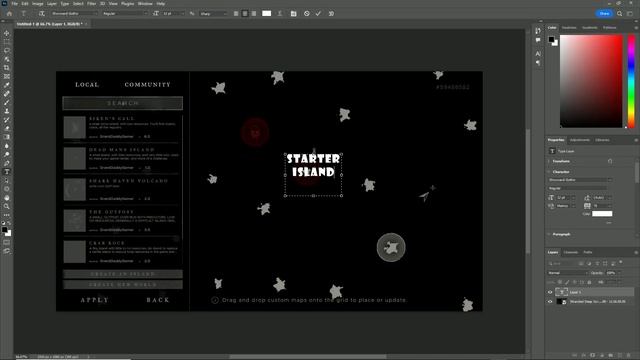
Task: Toggle layer filter switch in Layers panel
Action: 621,262
